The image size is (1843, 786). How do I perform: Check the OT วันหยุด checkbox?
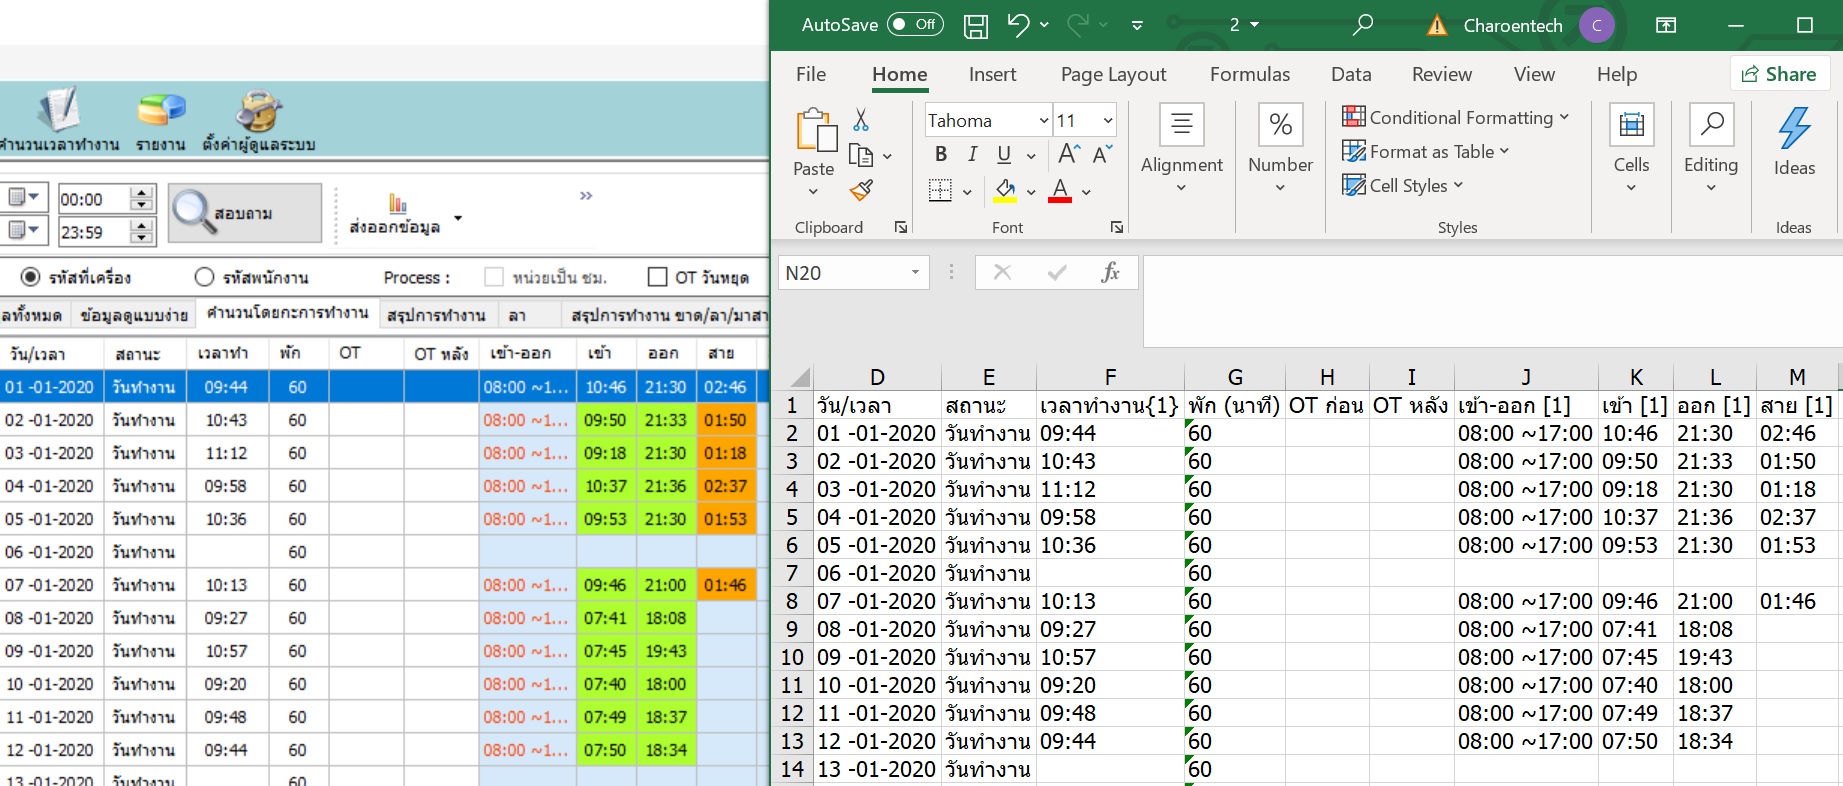(657, 277)
